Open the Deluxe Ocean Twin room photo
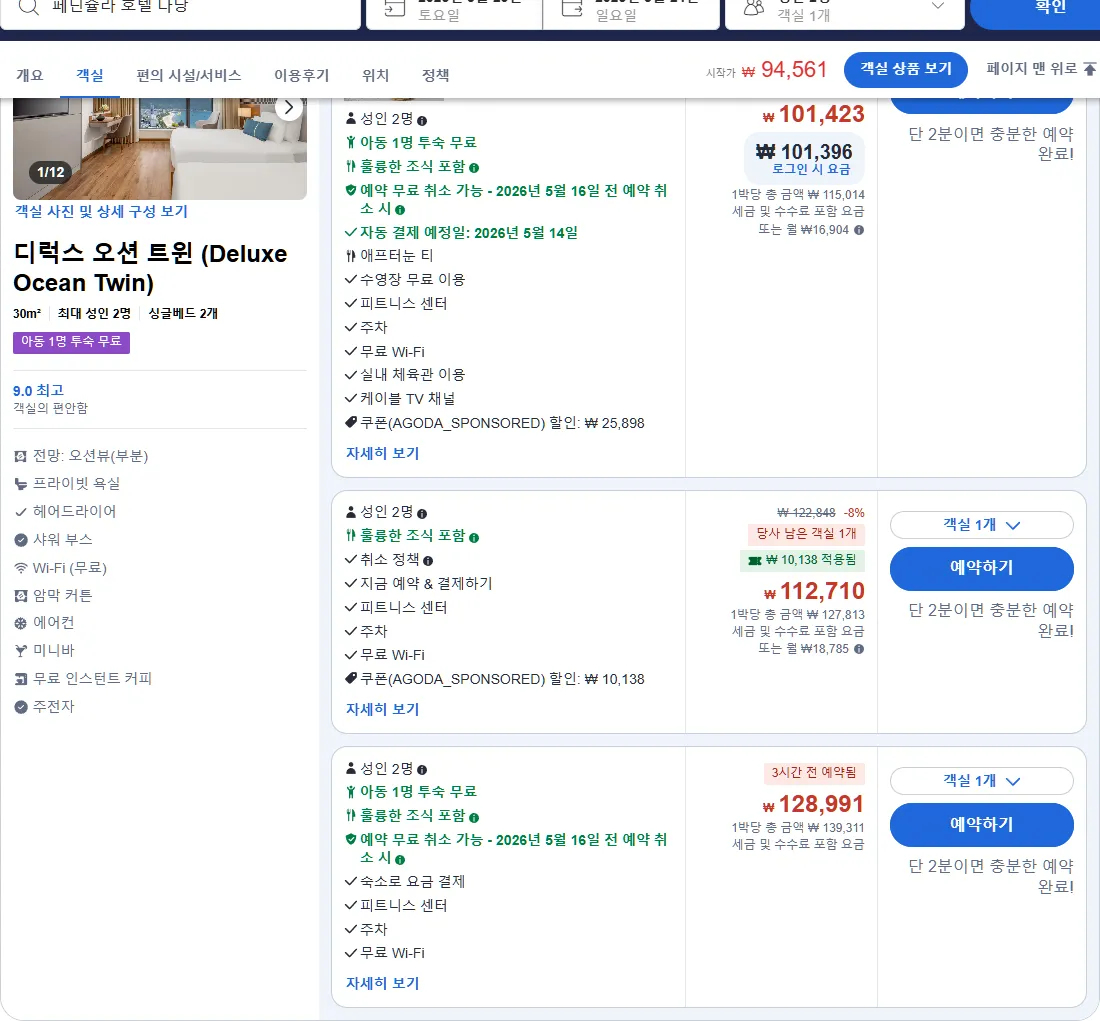Screen dimensions: 1100x1021 coord(160,149)
